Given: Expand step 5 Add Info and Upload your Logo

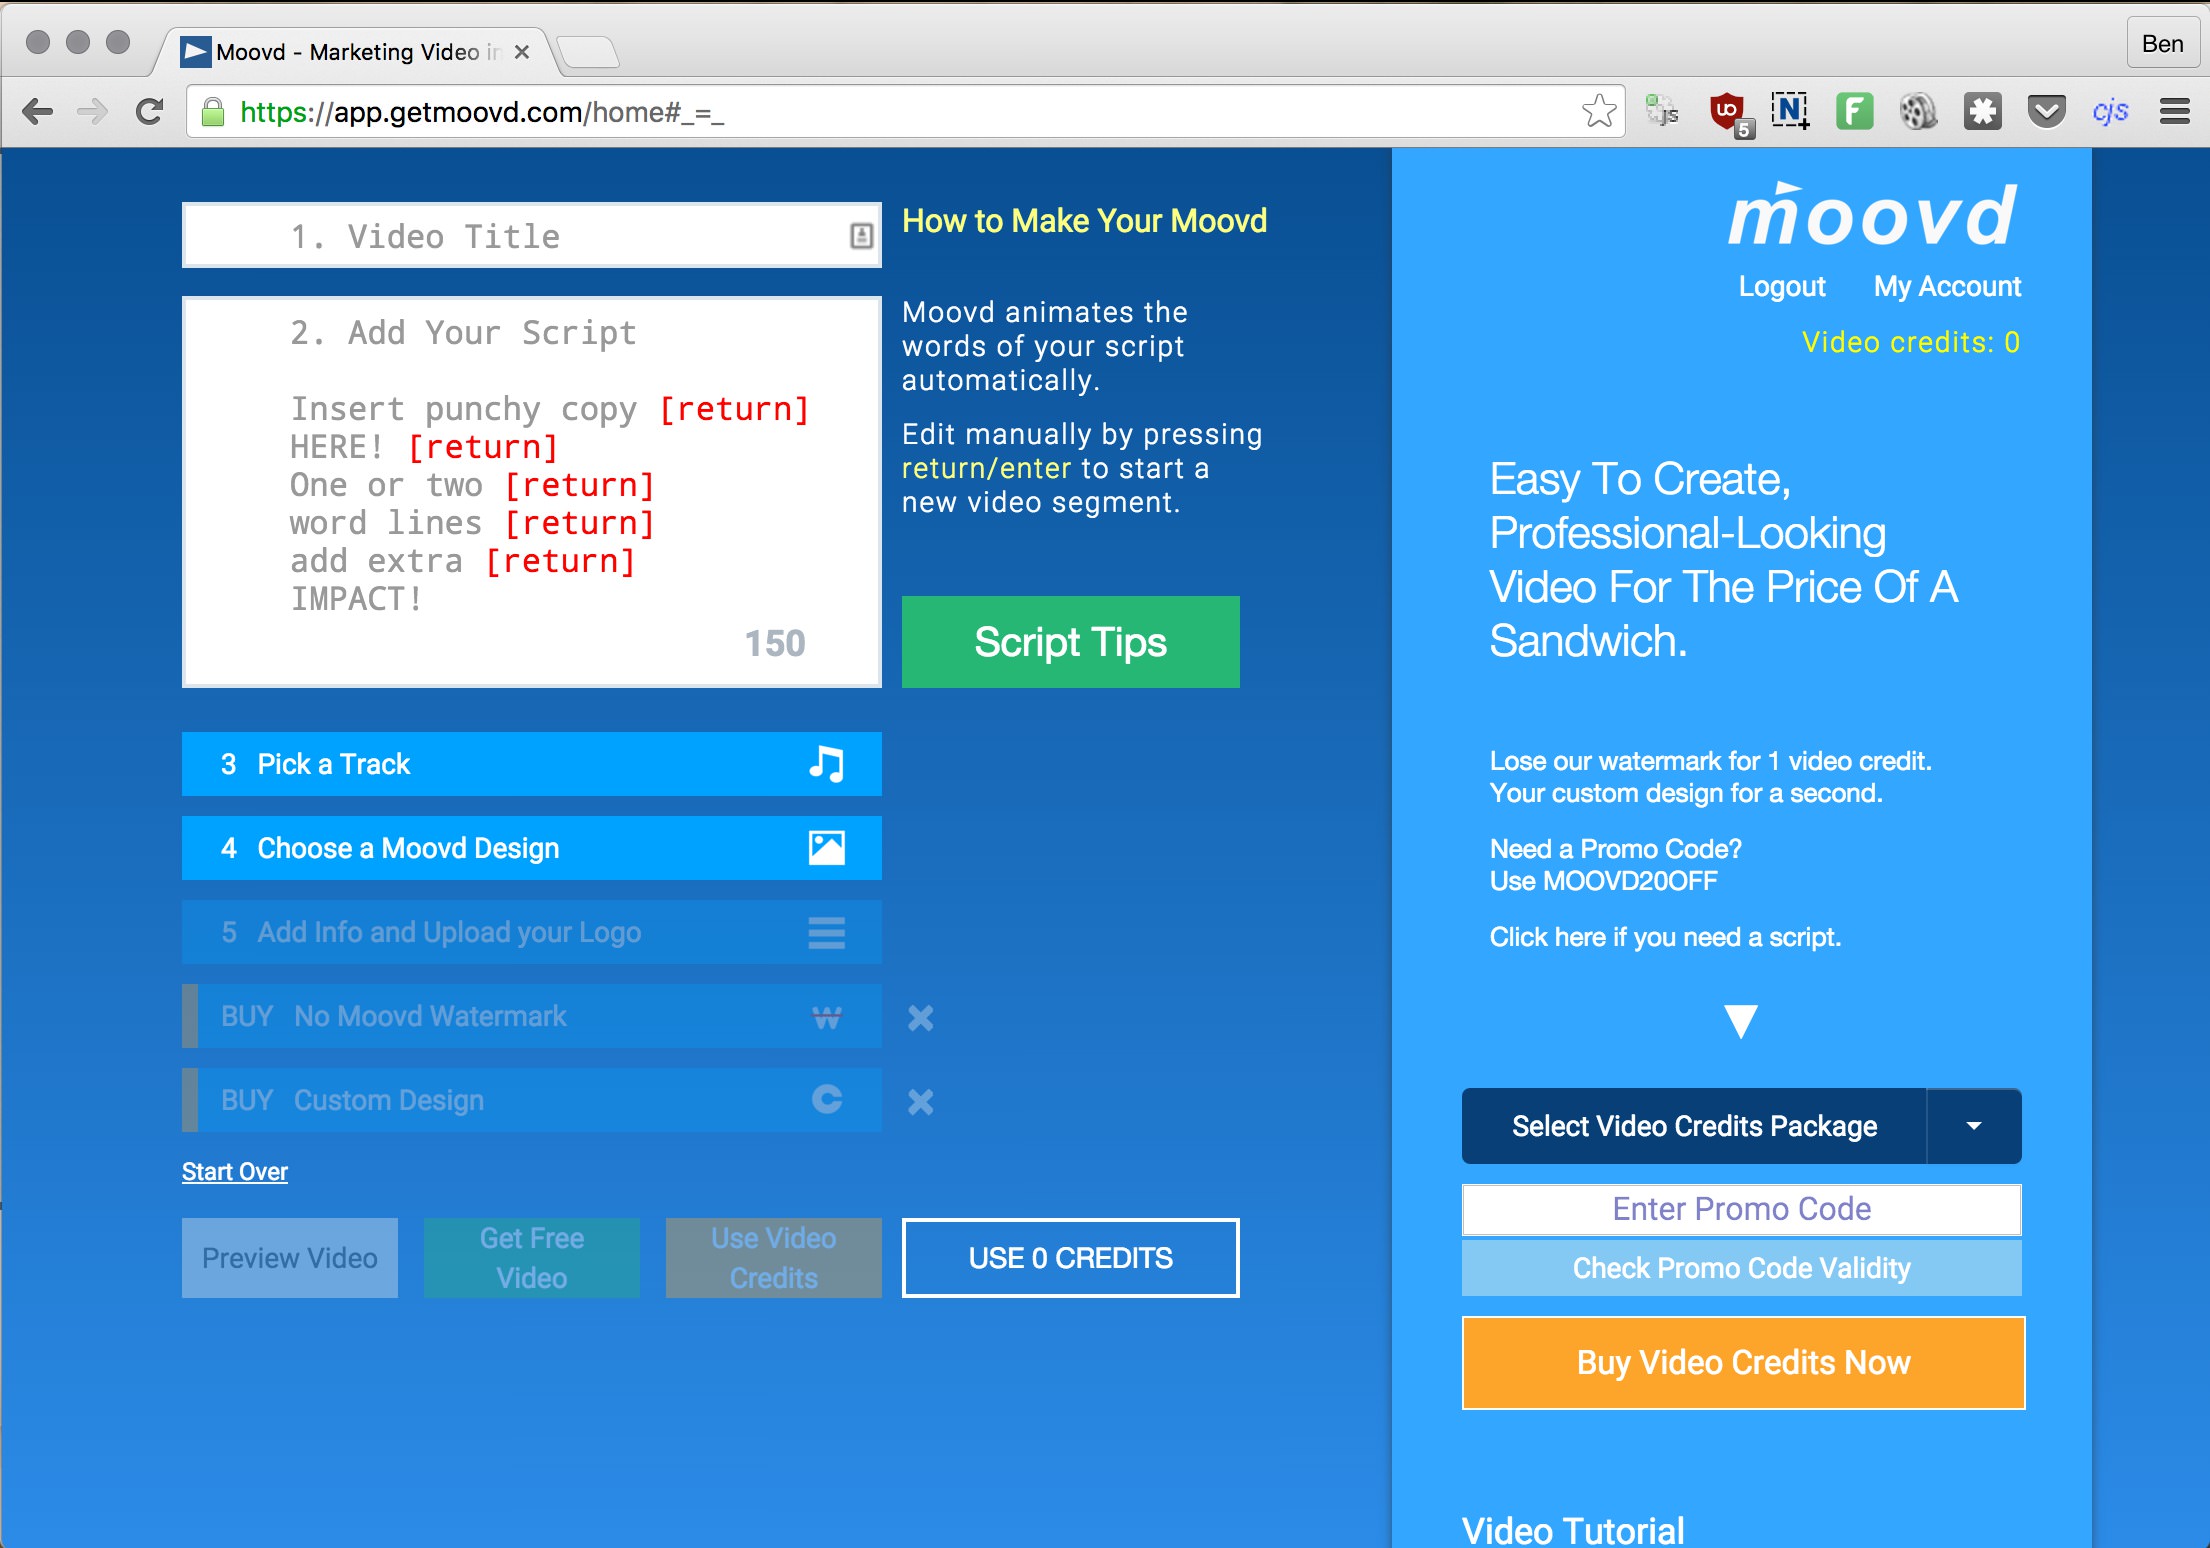Looking at the screenshot, I should point(531,932).
